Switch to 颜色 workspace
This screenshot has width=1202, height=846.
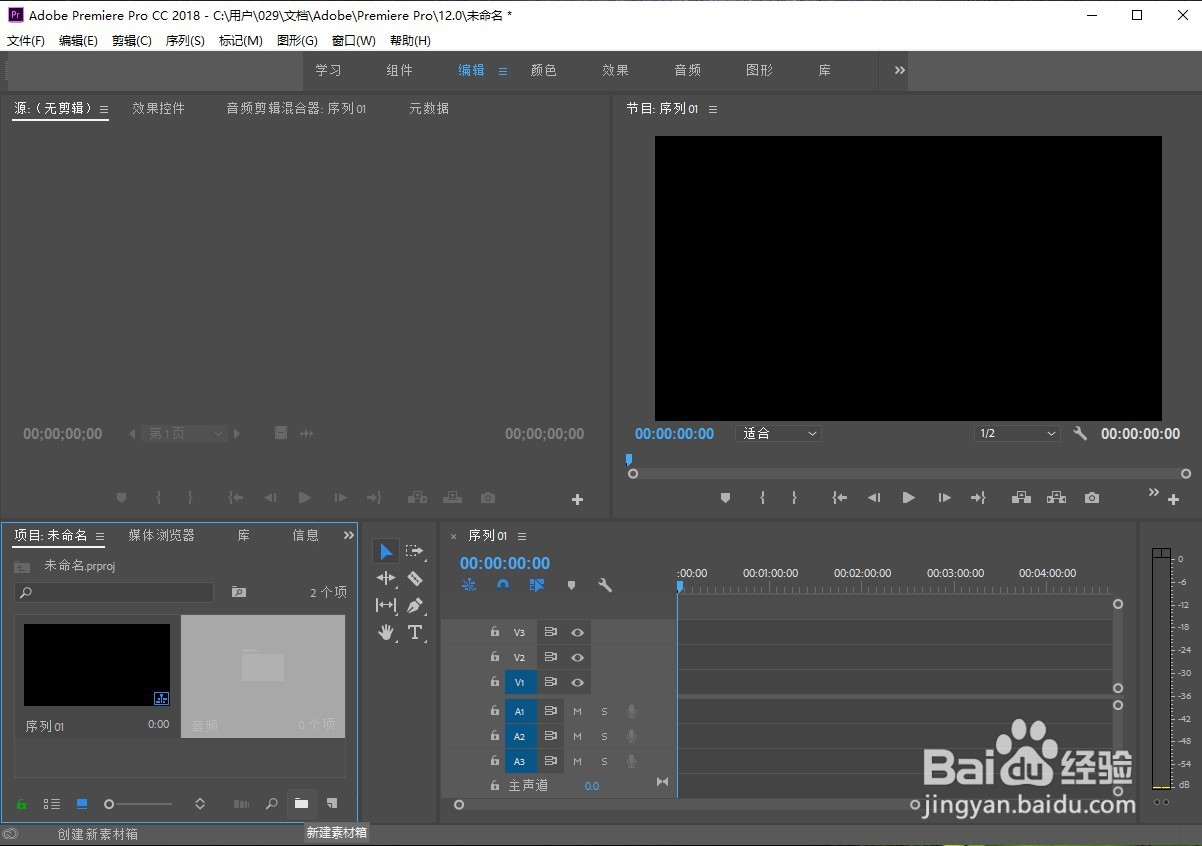point(543,70)
